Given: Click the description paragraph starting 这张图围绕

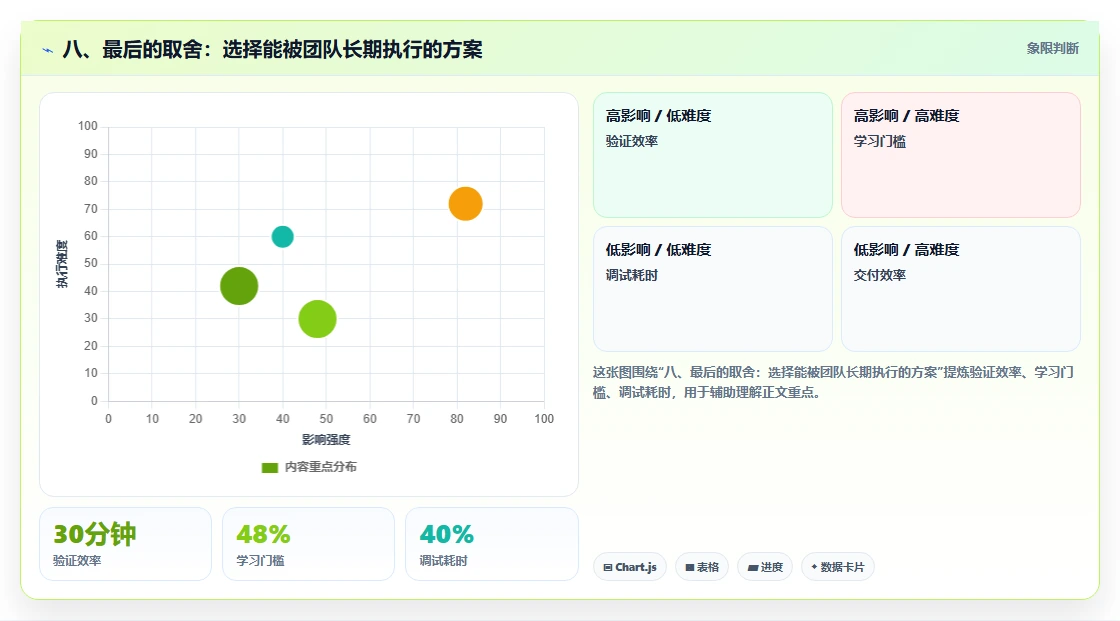Looking at the screenshot, I should pyautogui.click(x=834, y=382).
